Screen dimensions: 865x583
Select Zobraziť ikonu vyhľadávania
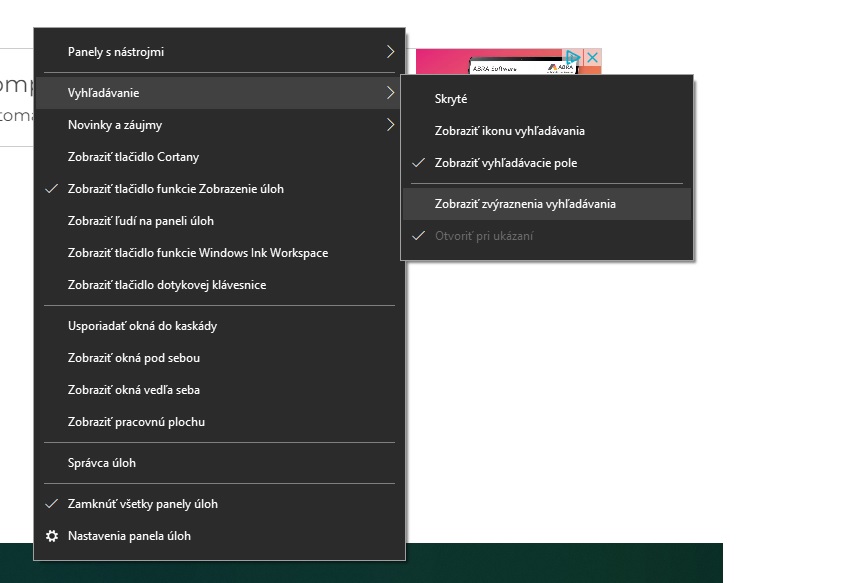(x=547, y=131)
